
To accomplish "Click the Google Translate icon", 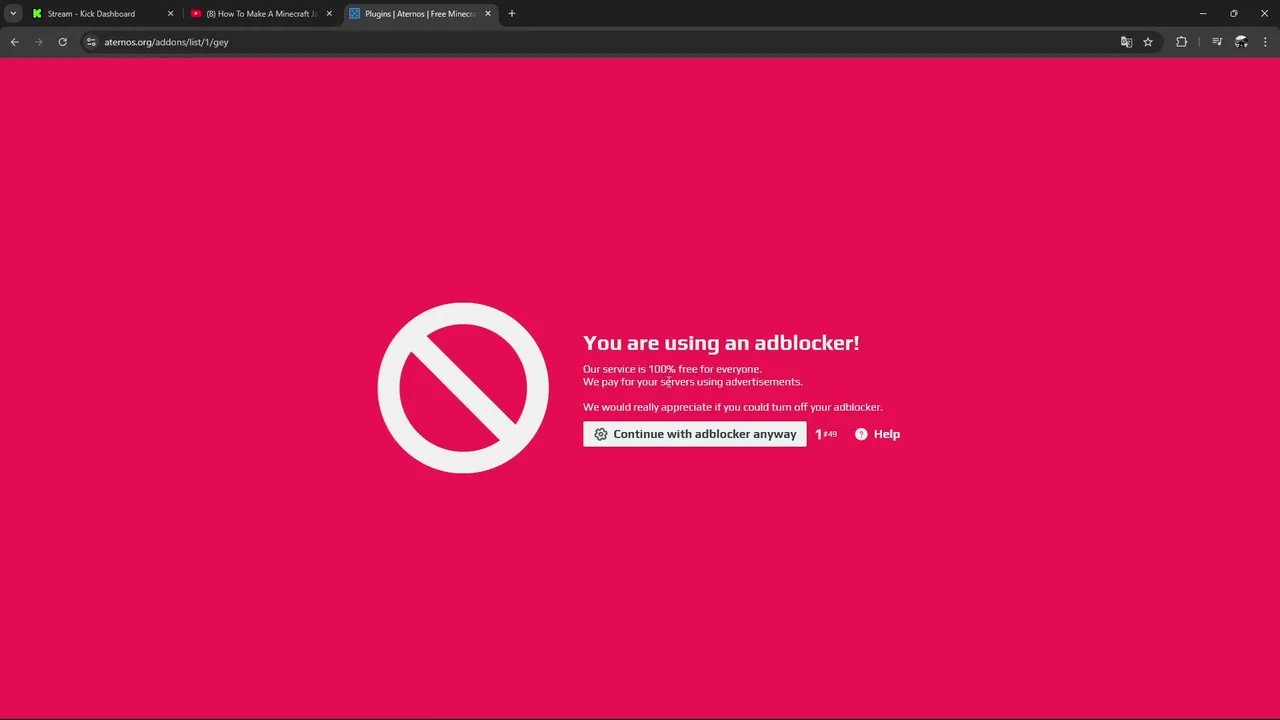I will (1126, 42).
